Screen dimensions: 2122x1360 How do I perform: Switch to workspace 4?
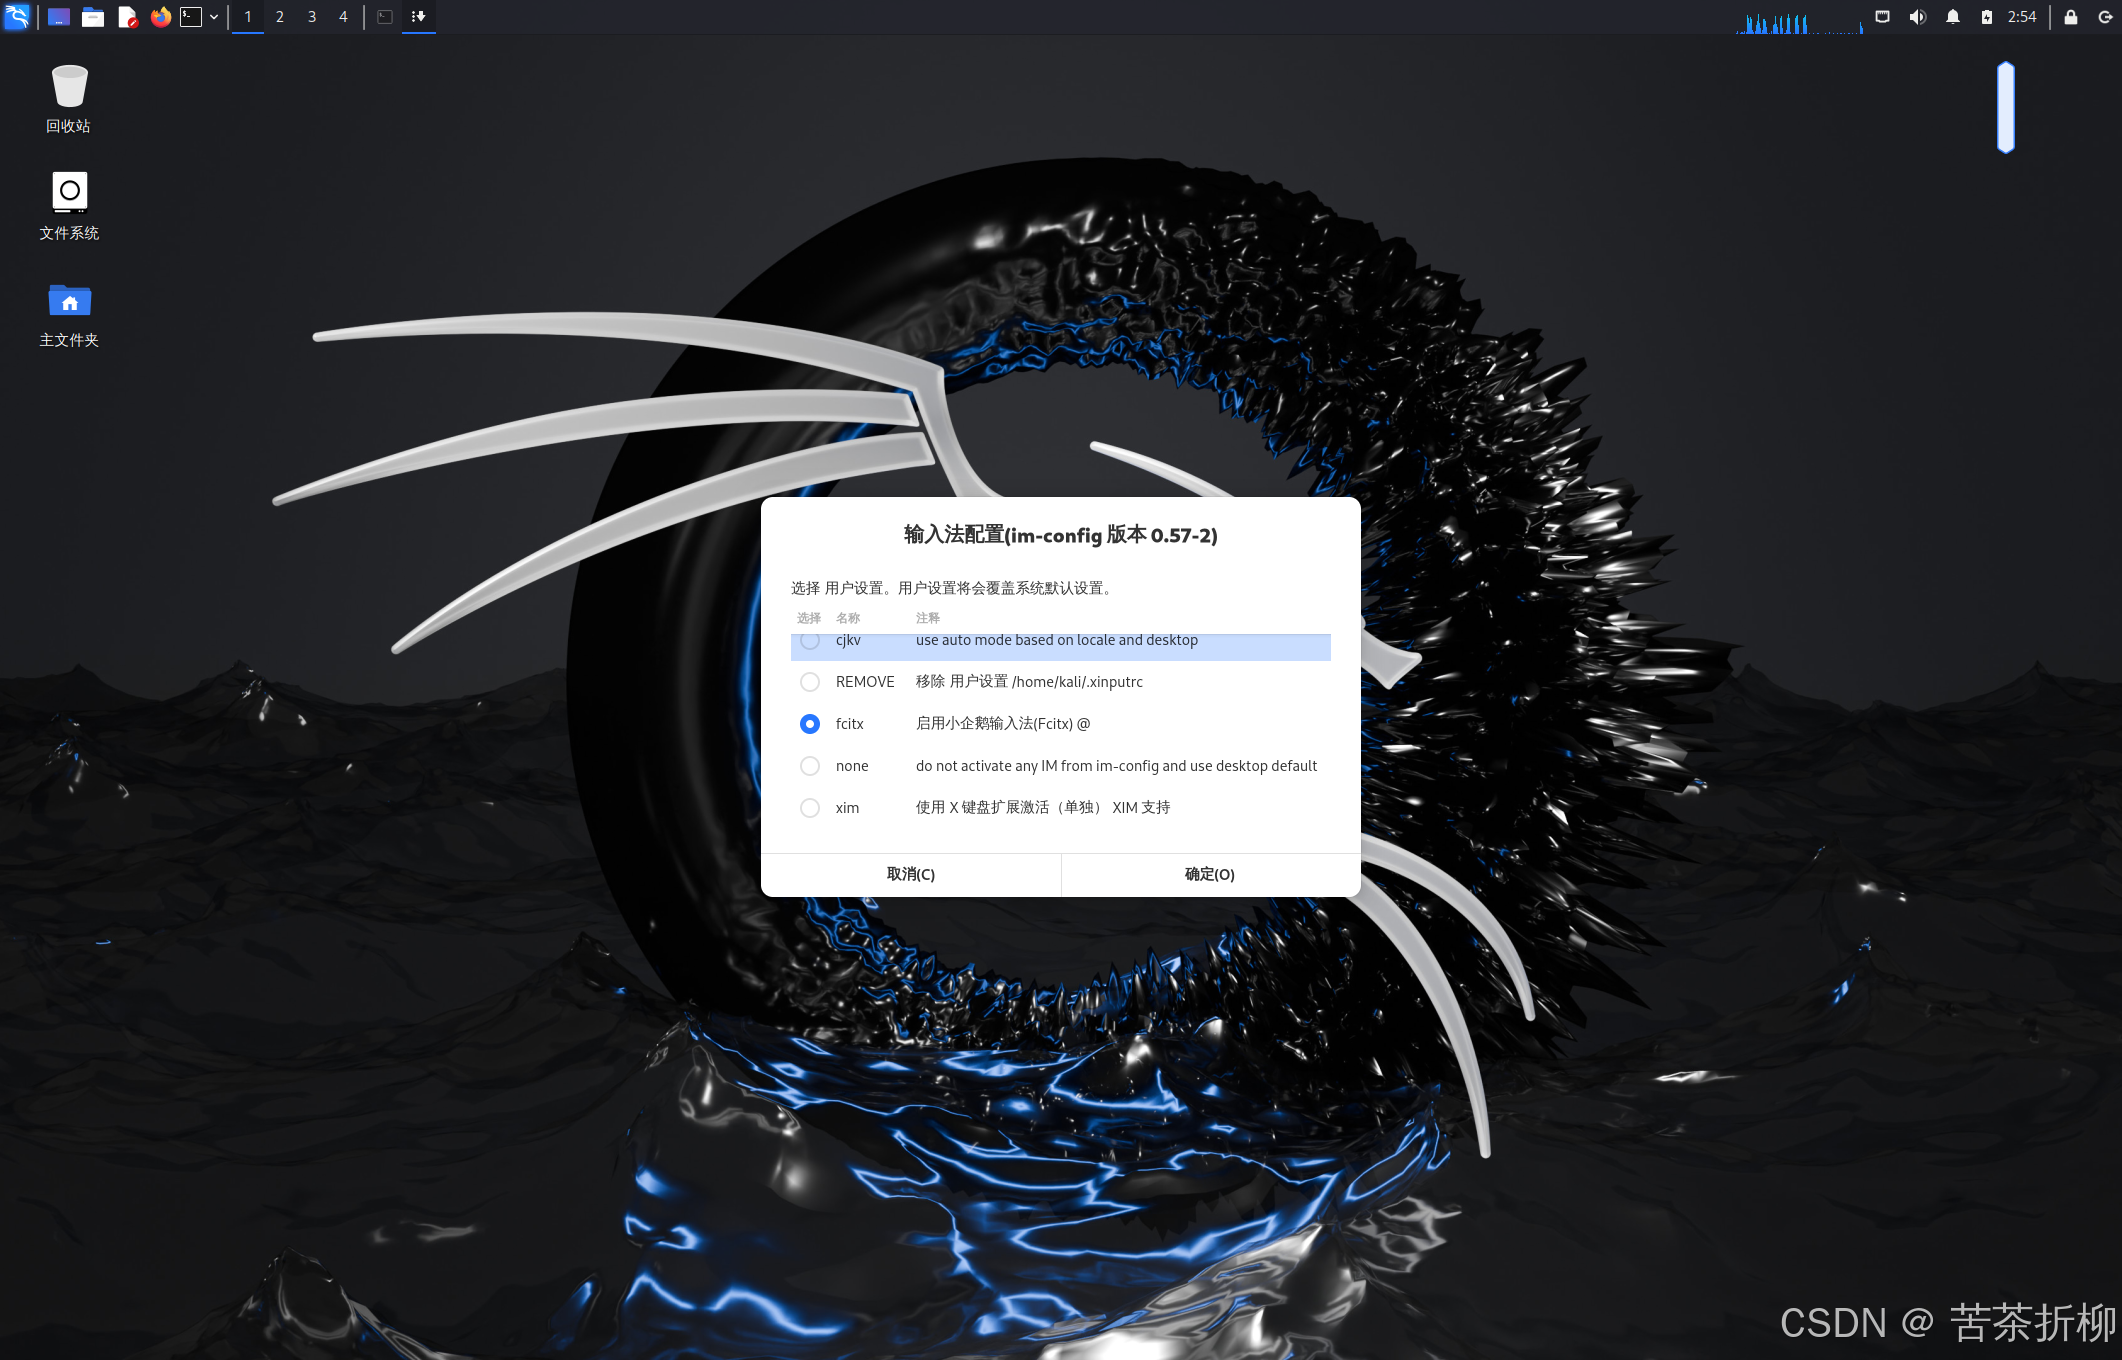click(343, 17)
